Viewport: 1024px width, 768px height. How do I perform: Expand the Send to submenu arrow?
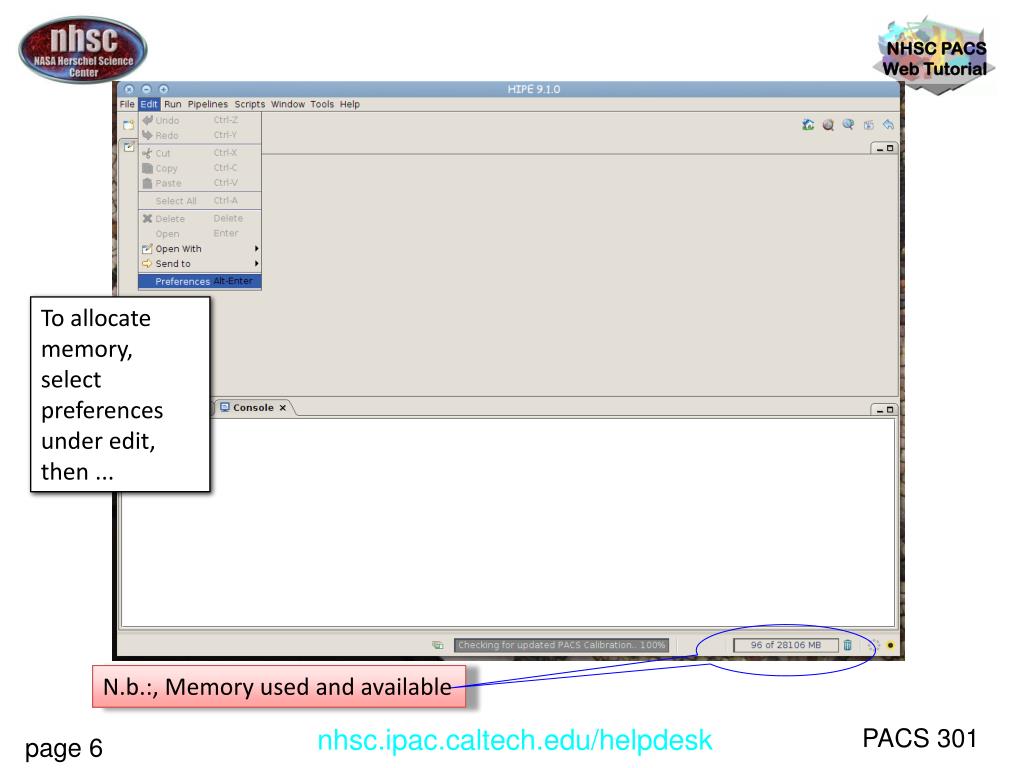257,264
